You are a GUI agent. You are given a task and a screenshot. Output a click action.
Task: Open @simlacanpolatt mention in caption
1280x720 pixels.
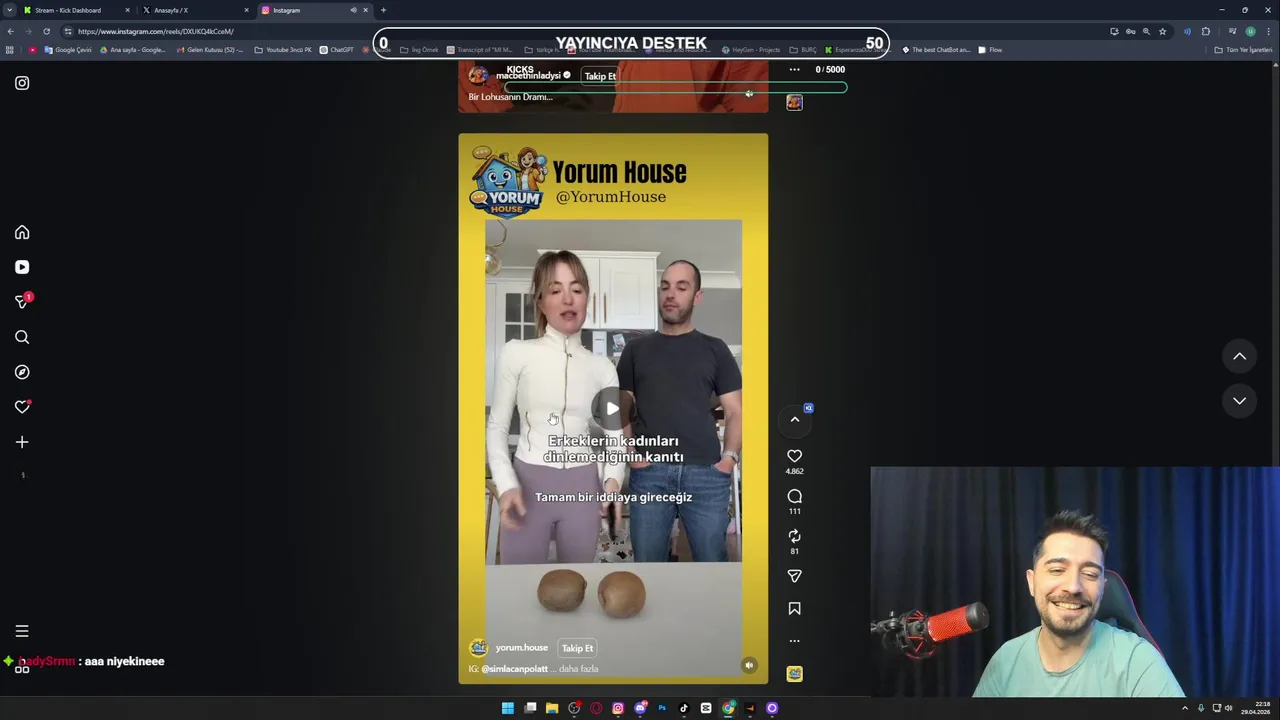(x=514, y=669)
